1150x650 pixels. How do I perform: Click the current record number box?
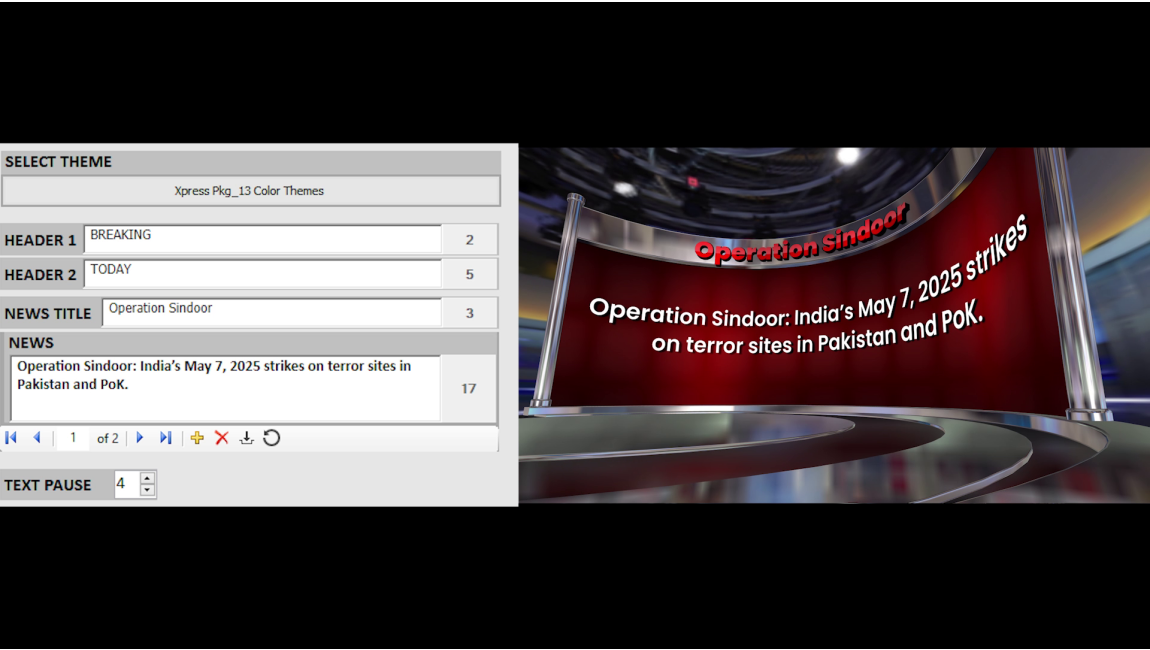click(72, 438)
